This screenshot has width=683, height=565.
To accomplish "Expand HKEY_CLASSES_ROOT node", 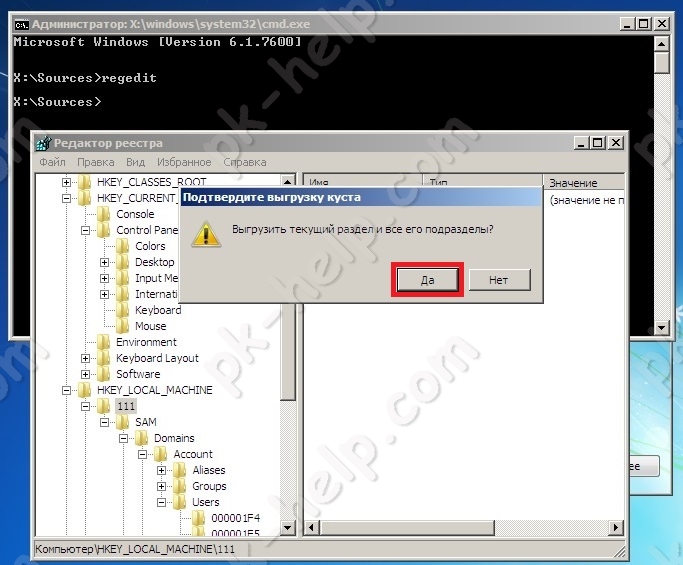I will click(x=66, y=182).
